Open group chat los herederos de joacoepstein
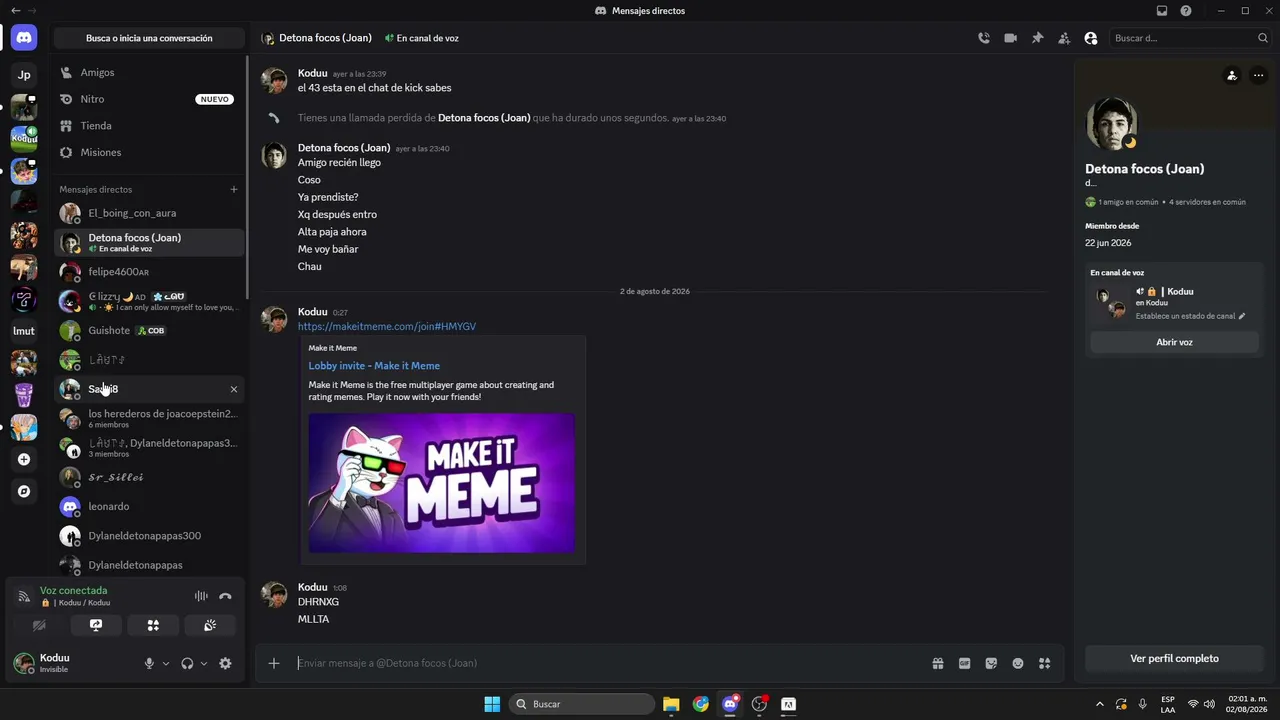The width and height of the screenshot is (1280, 720). click(149, 418)
